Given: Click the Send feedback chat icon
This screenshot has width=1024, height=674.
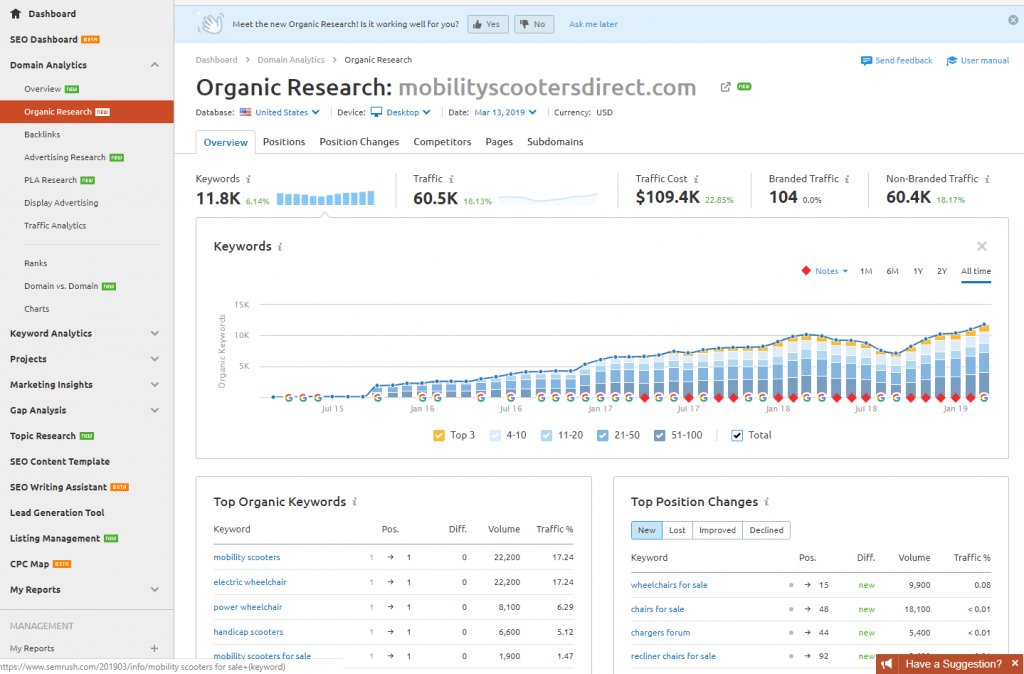Looking at the screenshot, I should pyautogui.click(x=866, y=61).
